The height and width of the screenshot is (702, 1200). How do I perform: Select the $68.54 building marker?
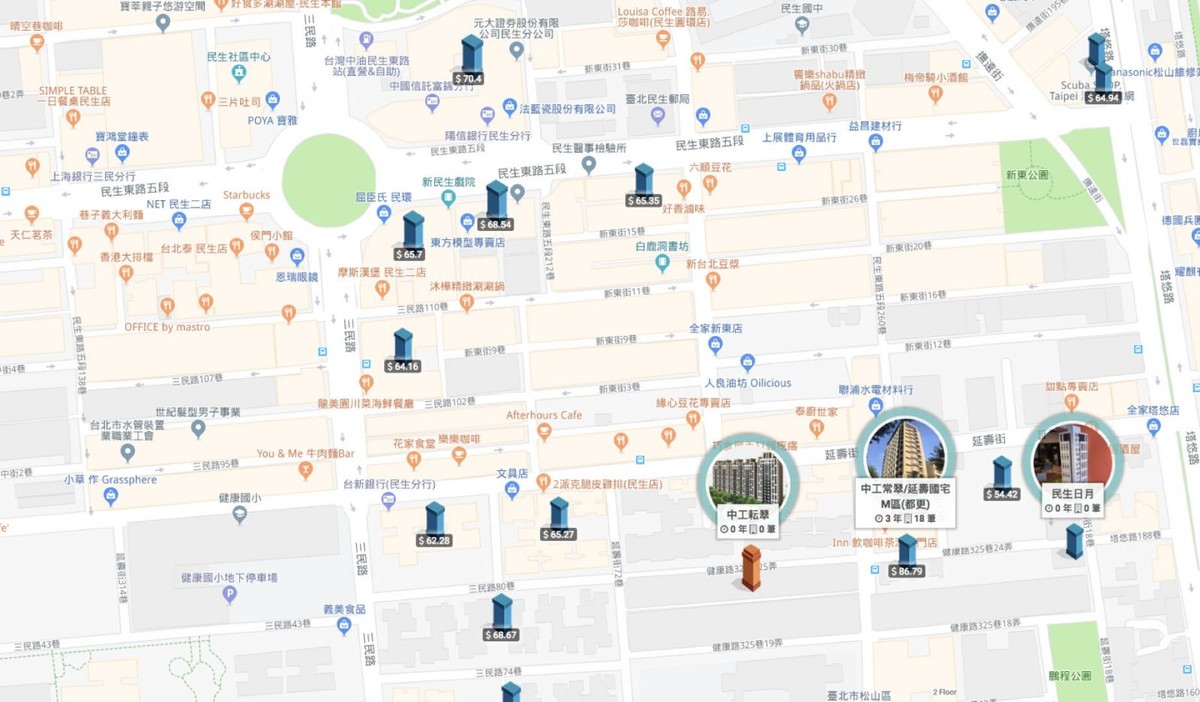pos(496,207)
